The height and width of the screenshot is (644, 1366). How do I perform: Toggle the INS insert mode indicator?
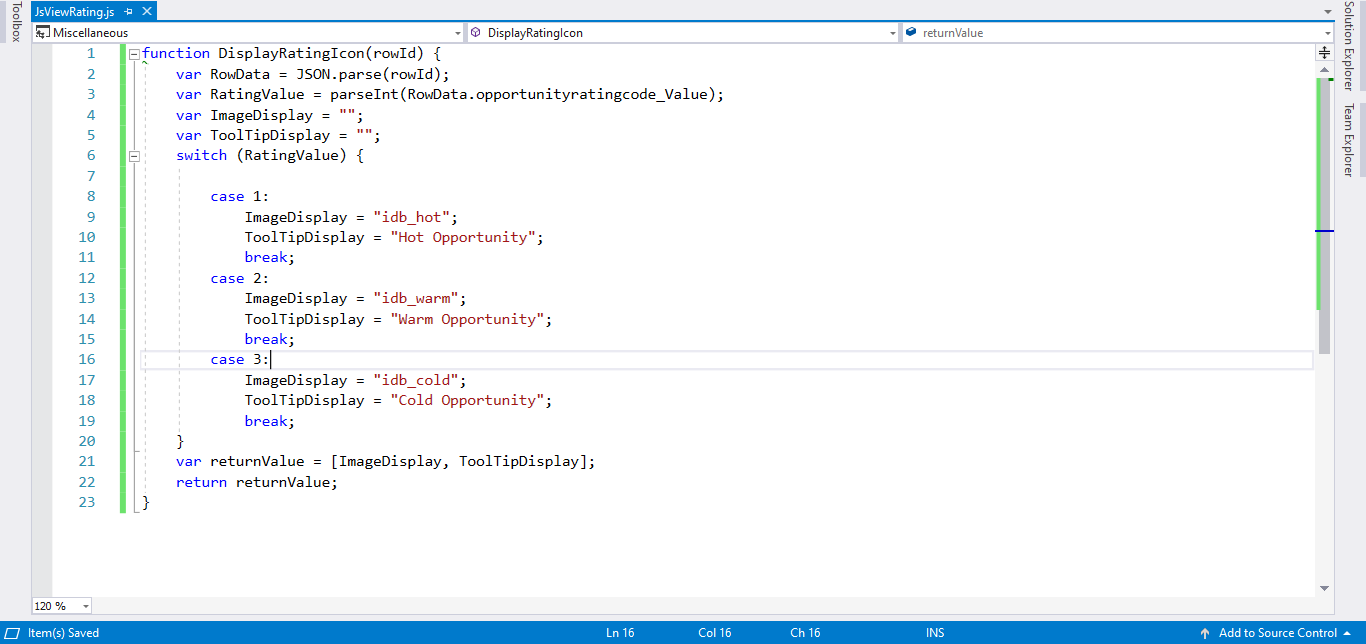[x=935, y=633]
